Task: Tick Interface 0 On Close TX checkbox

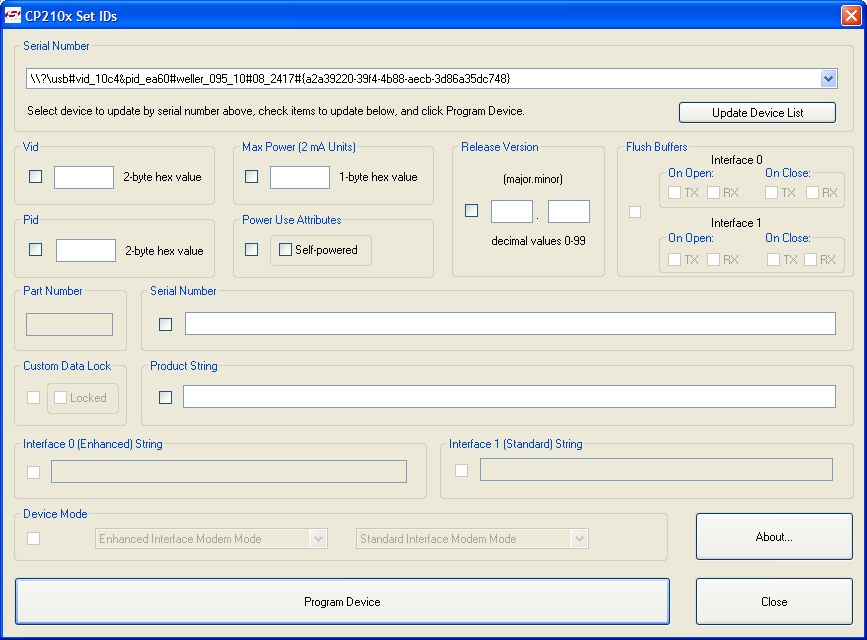Action: click(x=771, y=192)
